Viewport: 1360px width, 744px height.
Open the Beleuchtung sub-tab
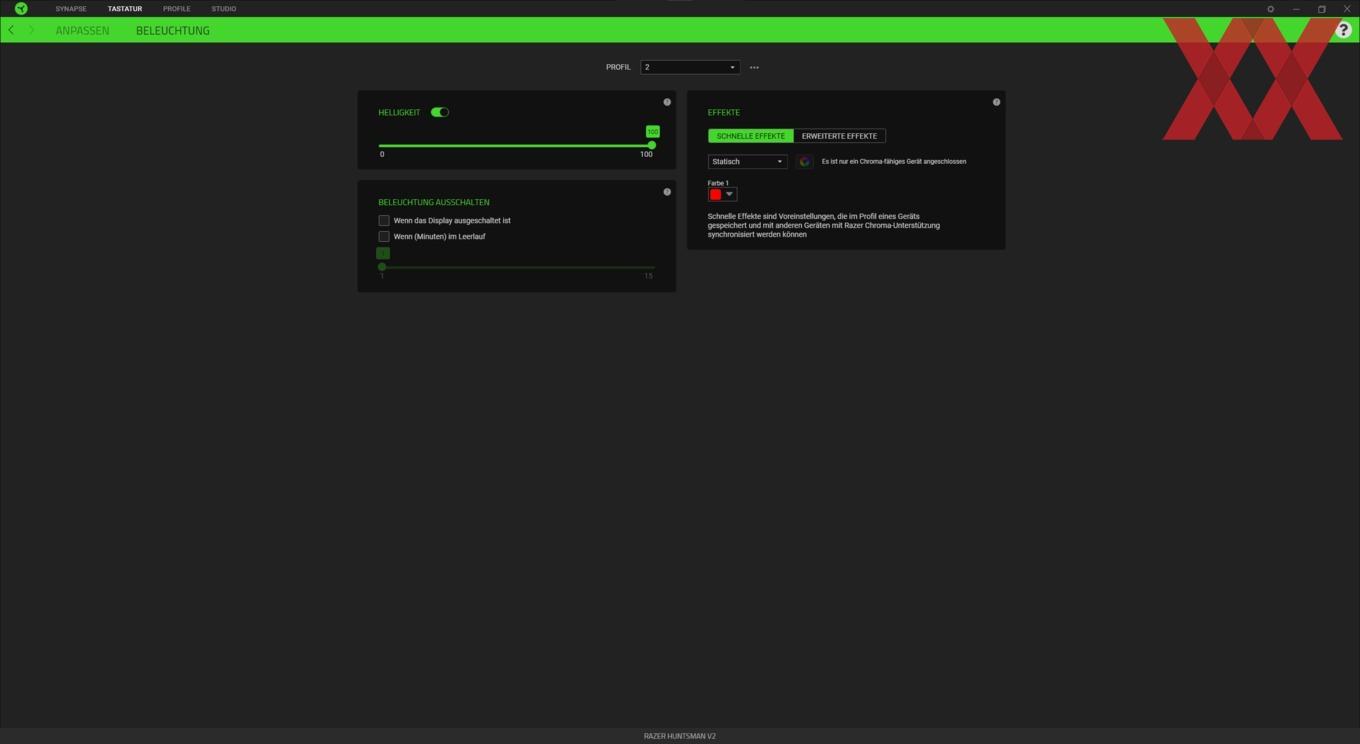pyautogui.click(x=173, y=30)
